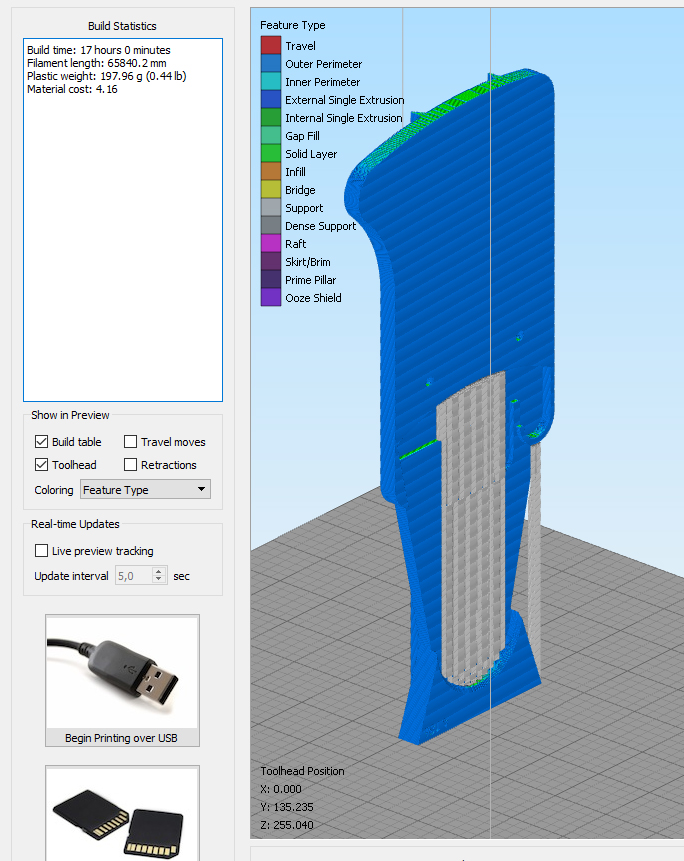Decrease update interval with the down arrow
Viewport: 684px width, 861px height.
pyautogui.click(x=159, y=580)
